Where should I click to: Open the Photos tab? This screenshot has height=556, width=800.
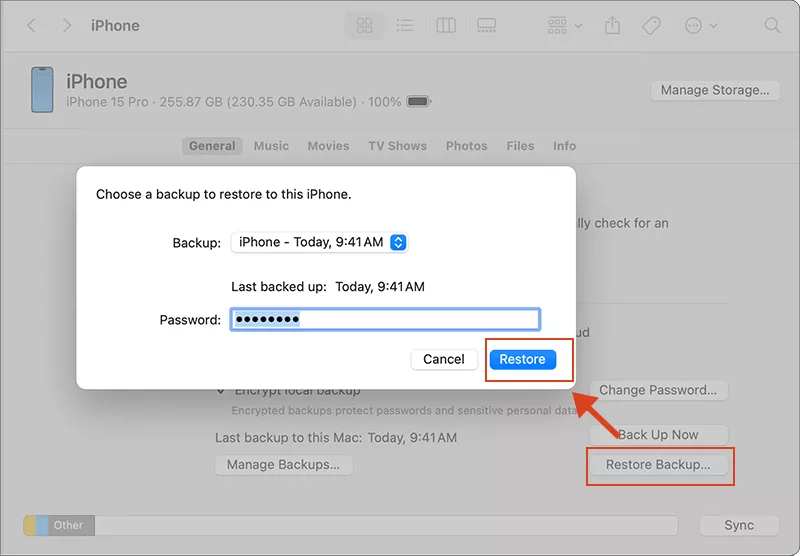pos(467,146)
